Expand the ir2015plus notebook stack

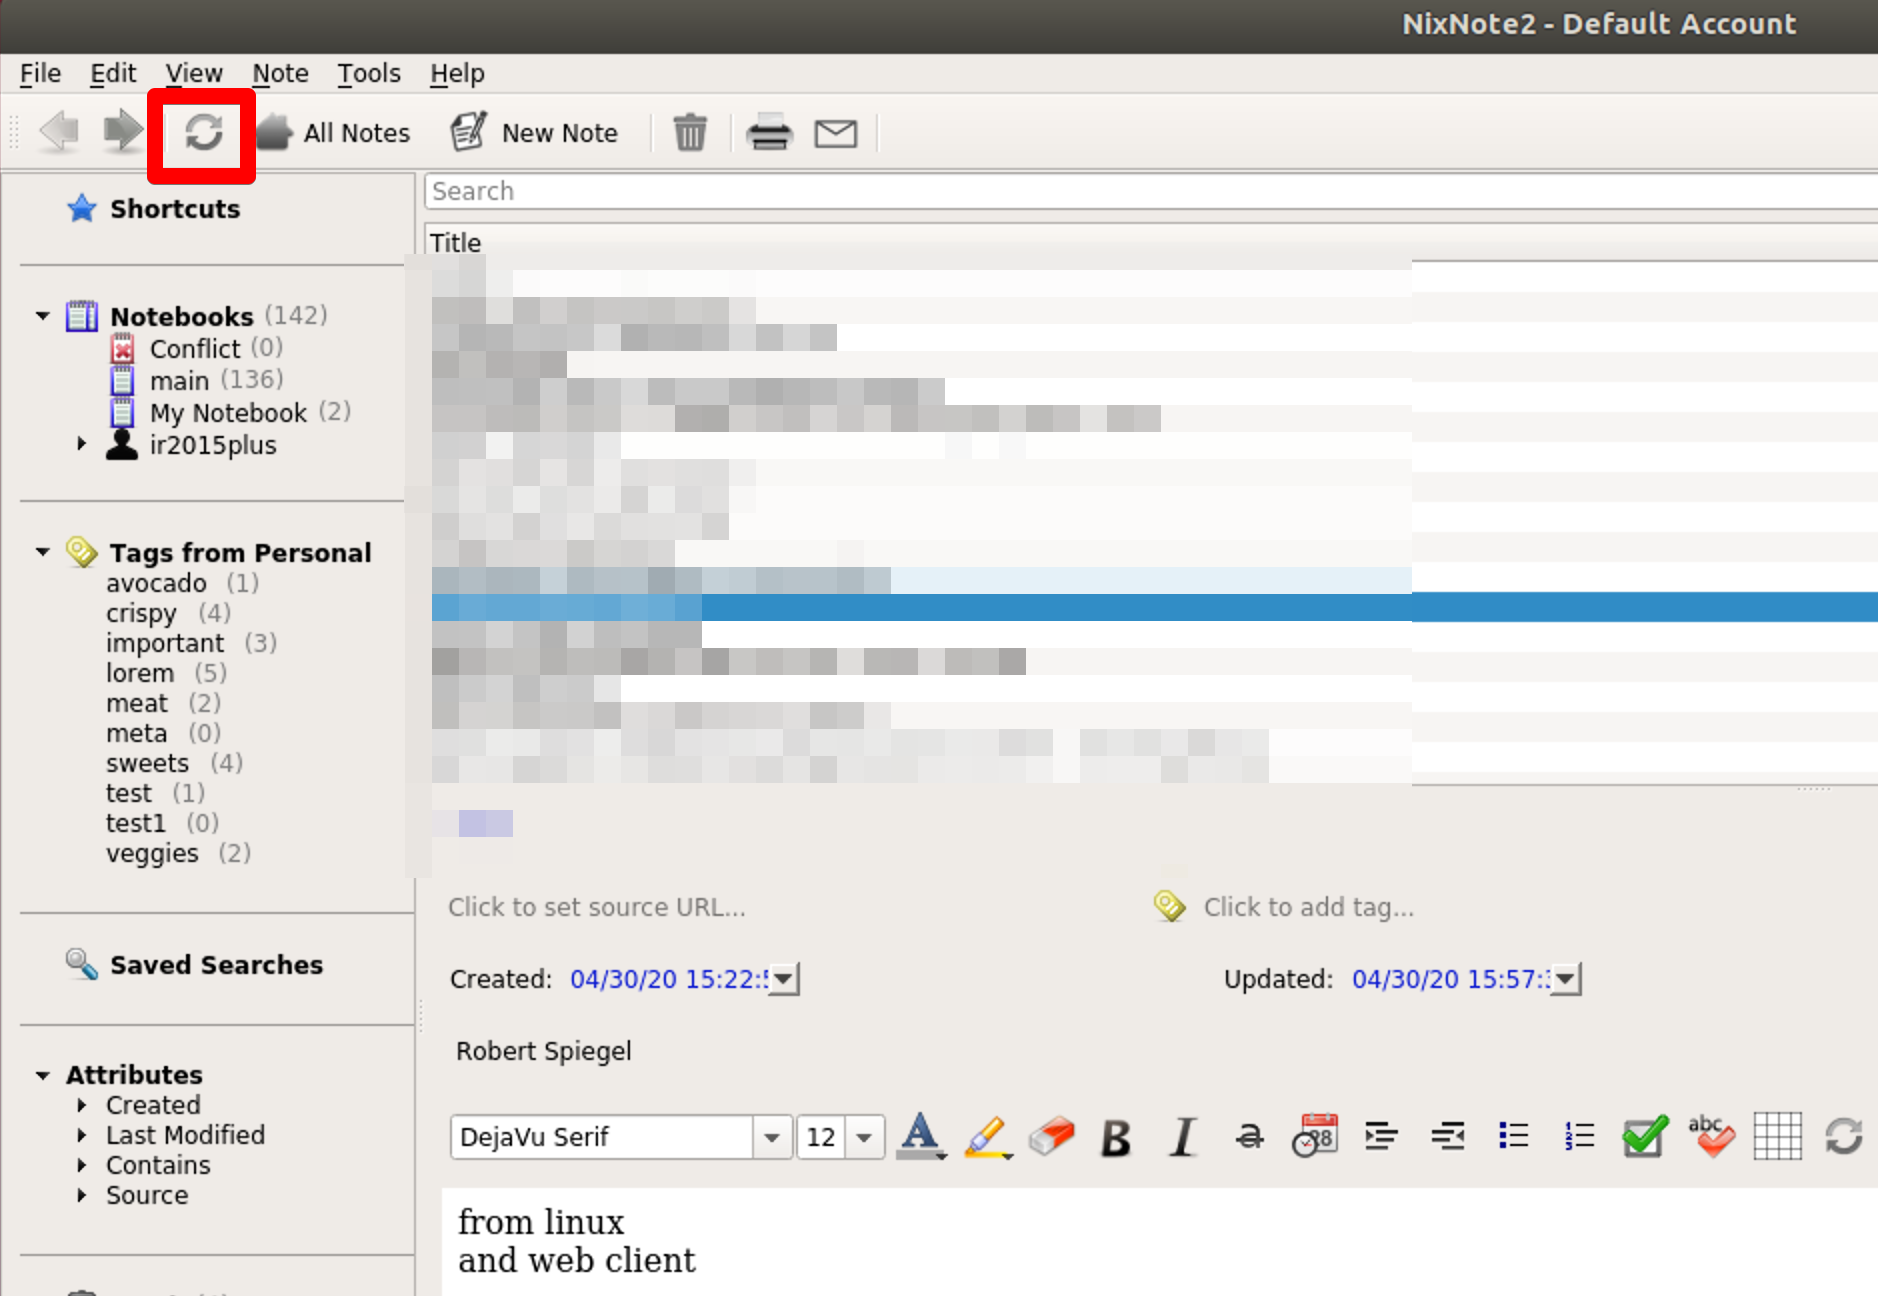(82, 444)
